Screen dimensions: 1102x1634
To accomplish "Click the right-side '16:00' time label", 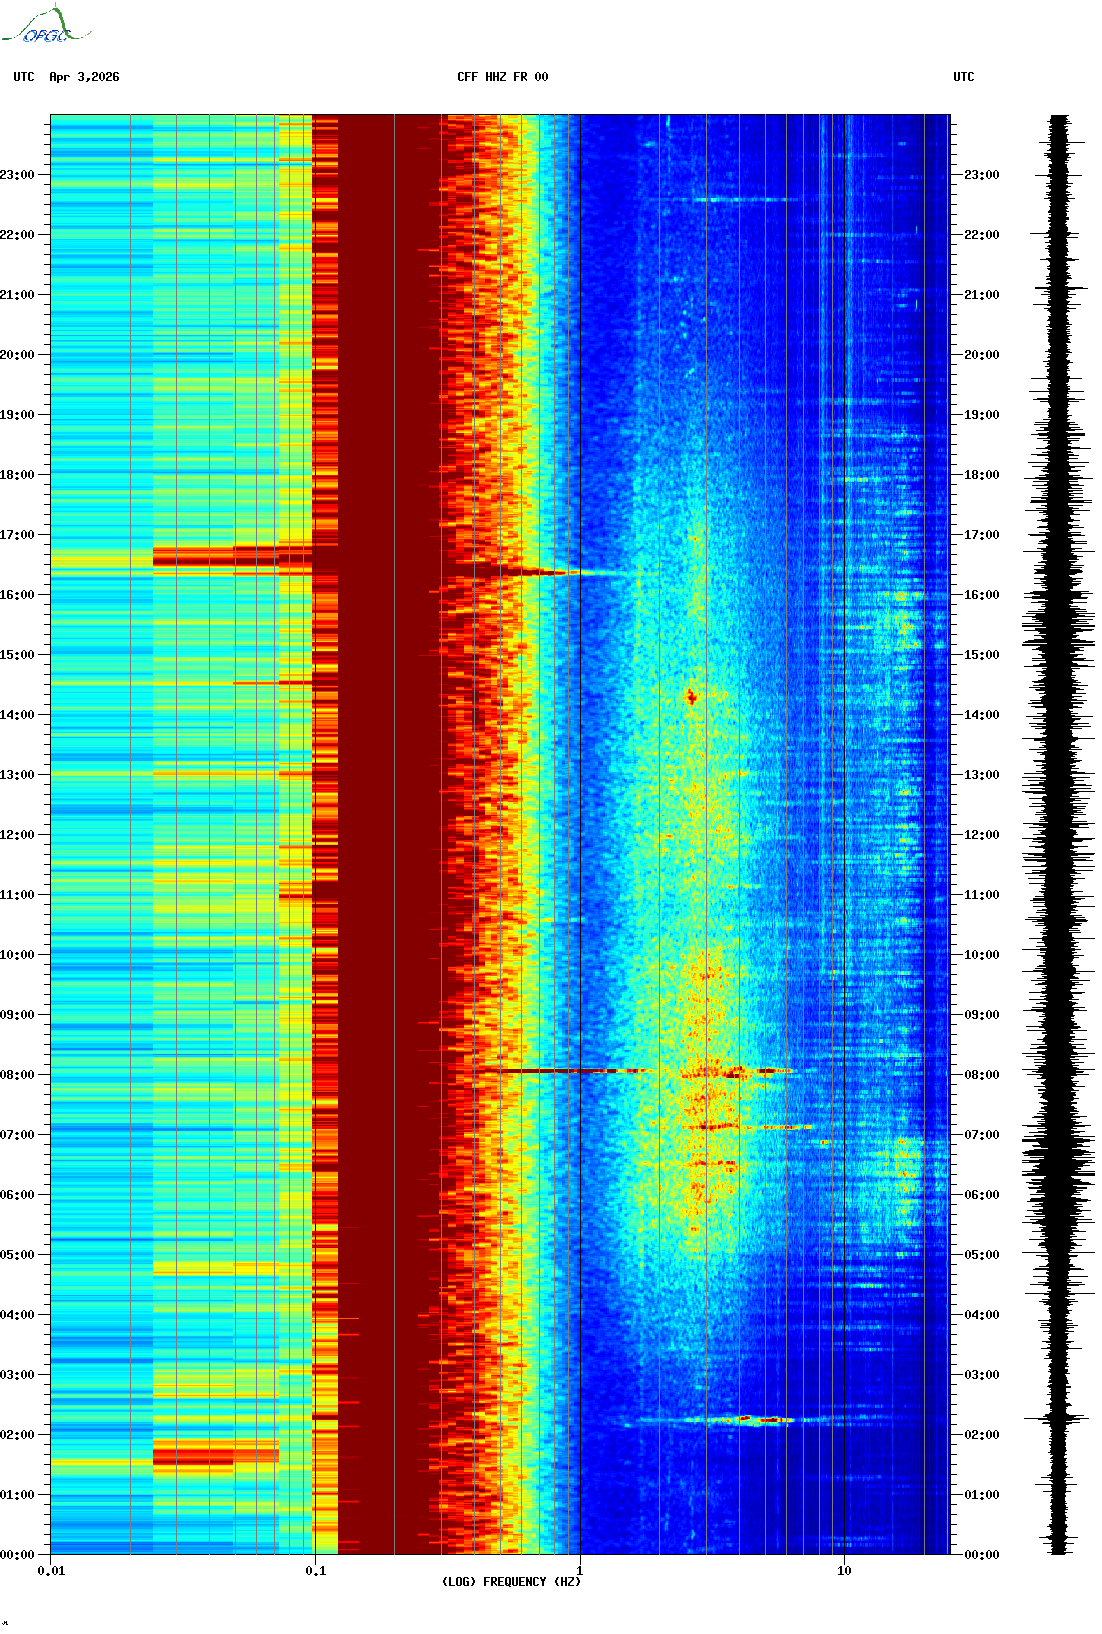I will [981, 595].
